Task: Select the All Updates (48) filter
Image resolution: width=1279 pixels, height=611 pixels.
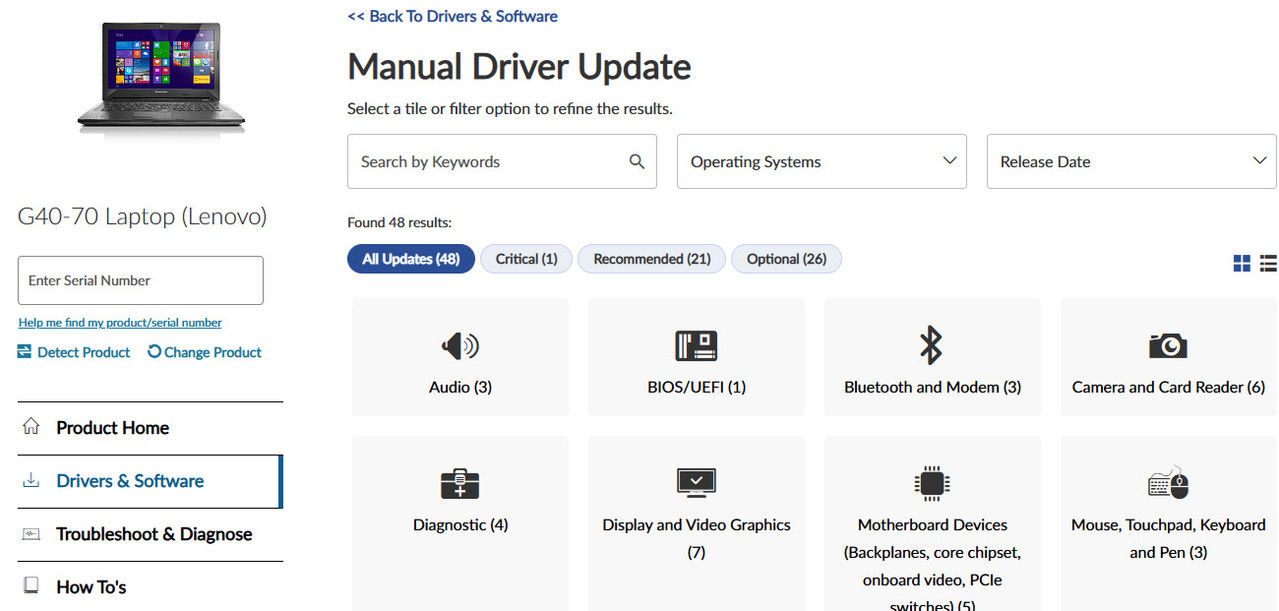Action: [411, 259]
